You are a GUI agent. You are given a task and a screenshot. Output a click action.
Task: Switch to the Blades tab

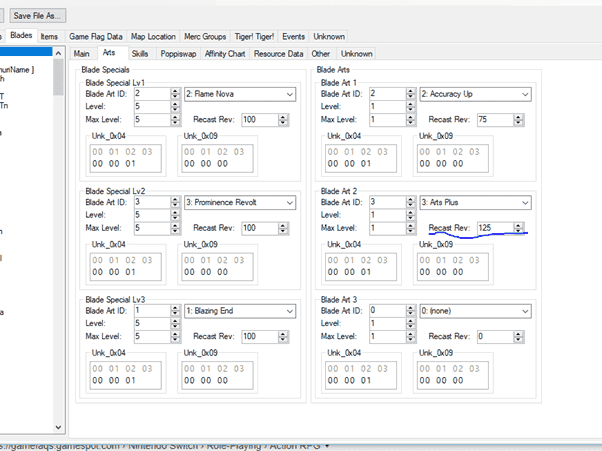(x=21, y=36)
